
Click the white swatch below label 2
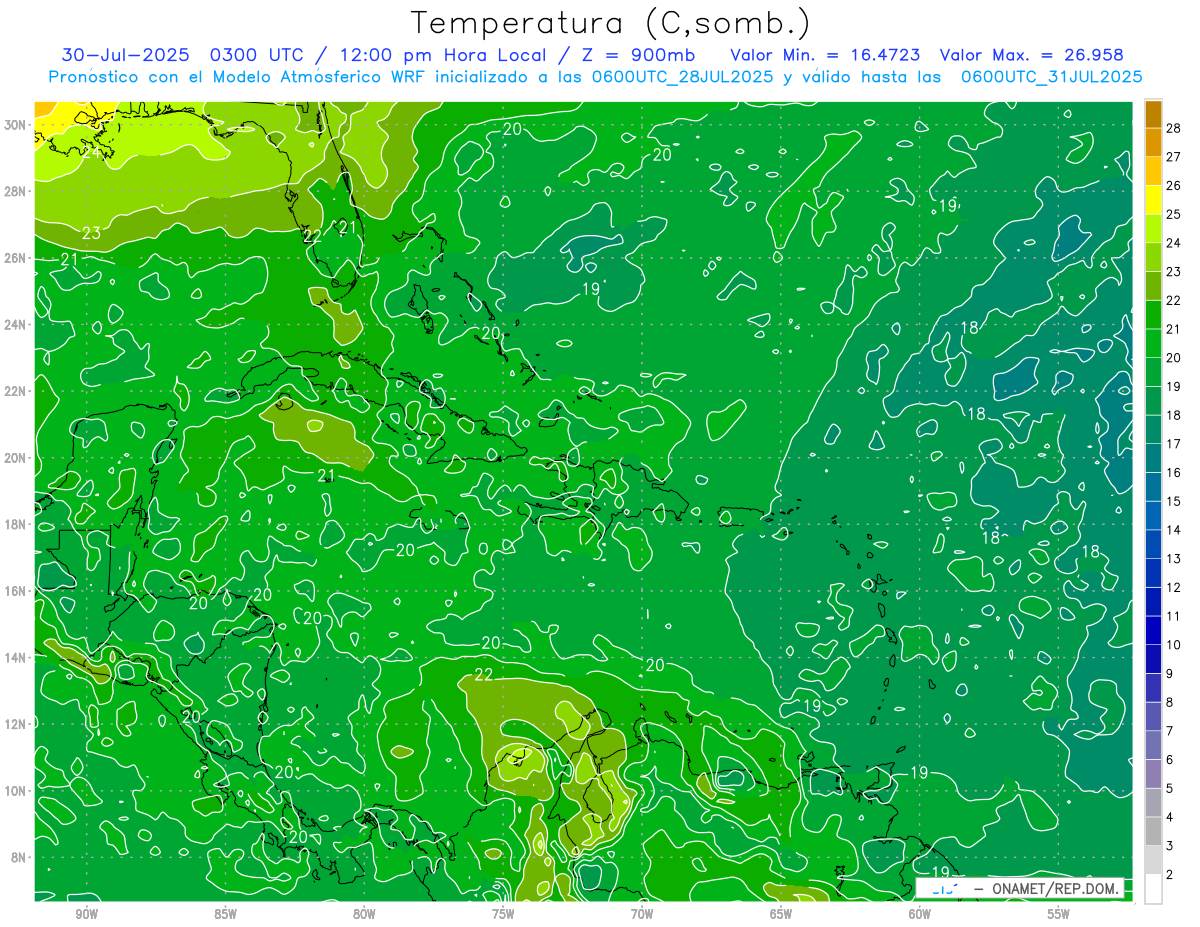(x=1153, y=889)
